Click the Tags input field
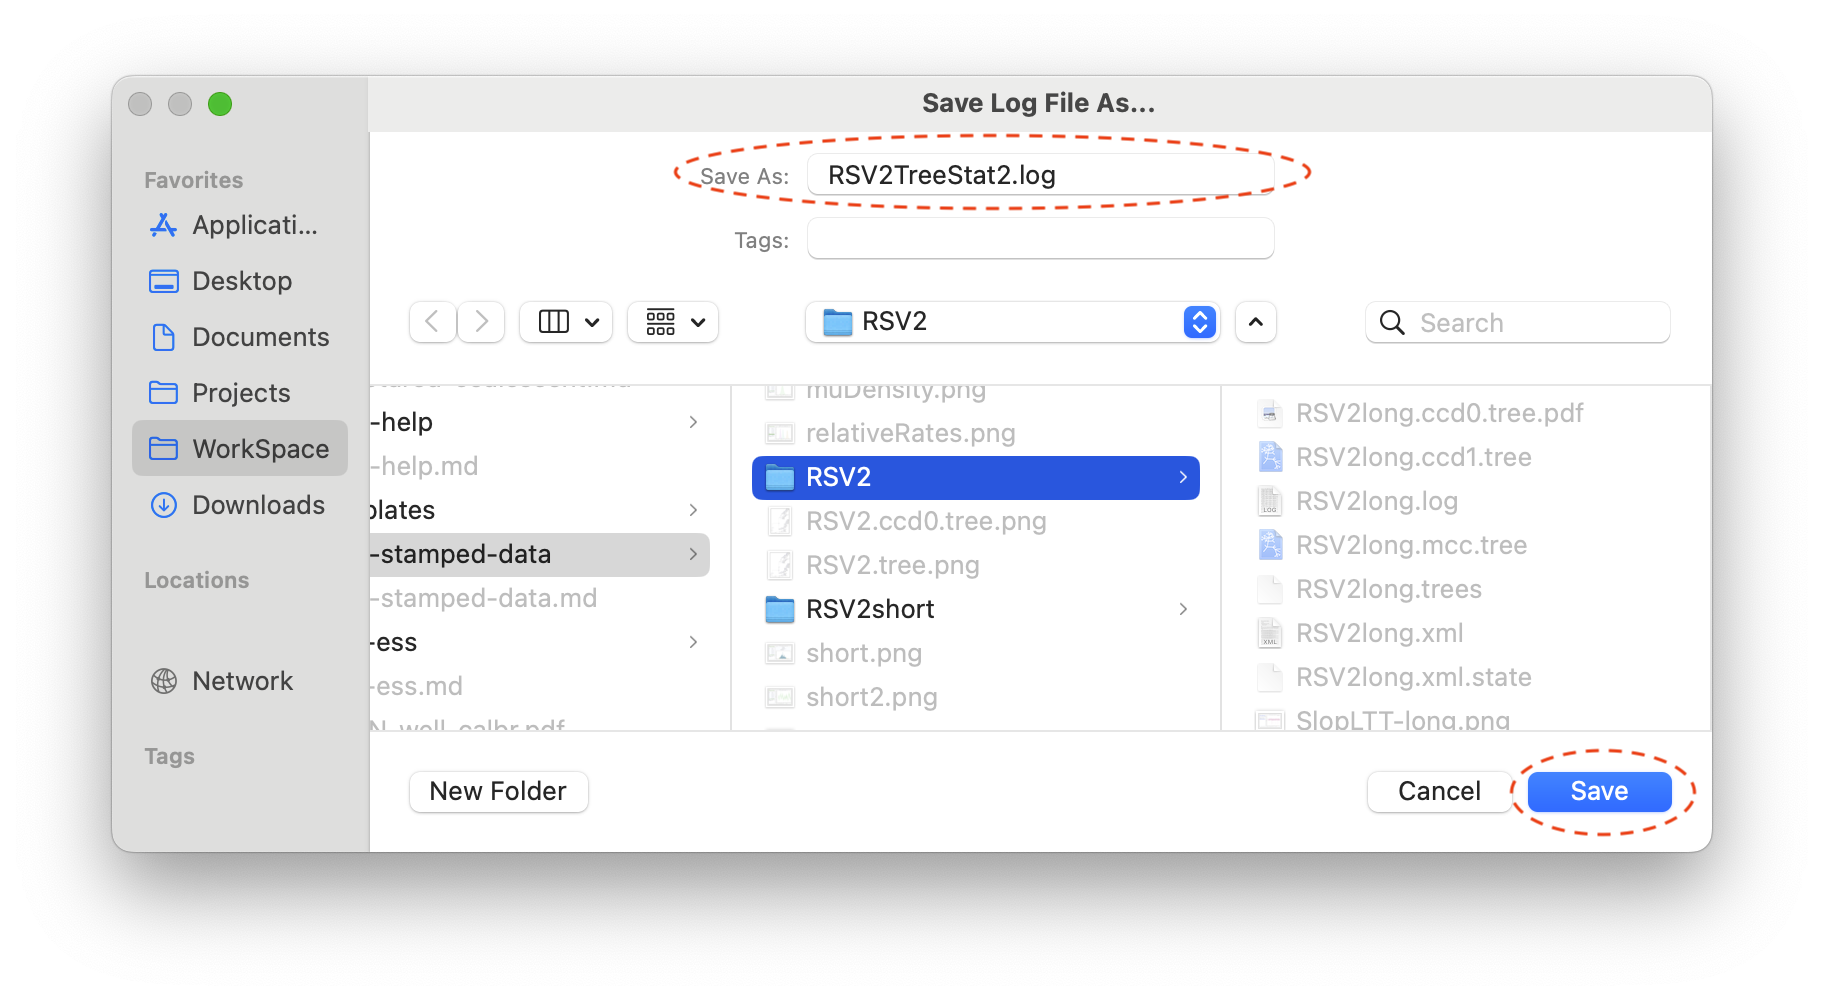The height and width of the screenshot is (1000, 1824). tap(1040, 239)
